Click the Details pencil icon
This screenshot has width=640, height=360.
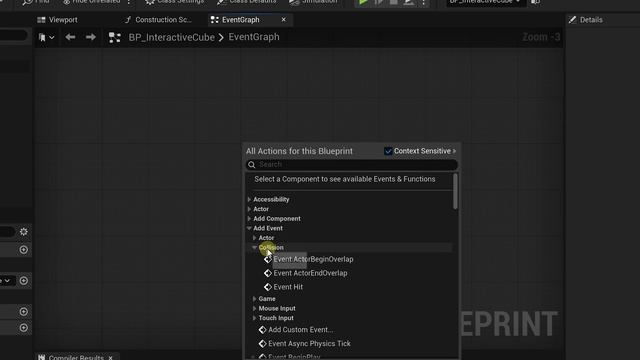click(x=573, y=20)
